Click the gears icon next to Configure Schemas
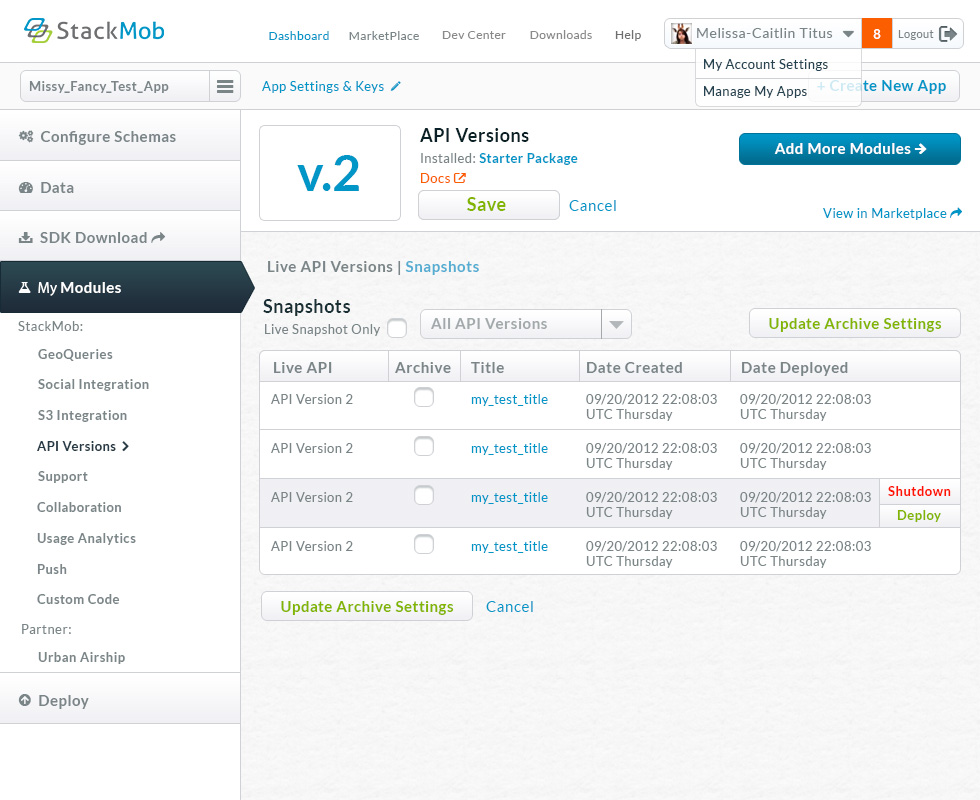980x800 pixels. pyautogui.click(x=26, y=136)
